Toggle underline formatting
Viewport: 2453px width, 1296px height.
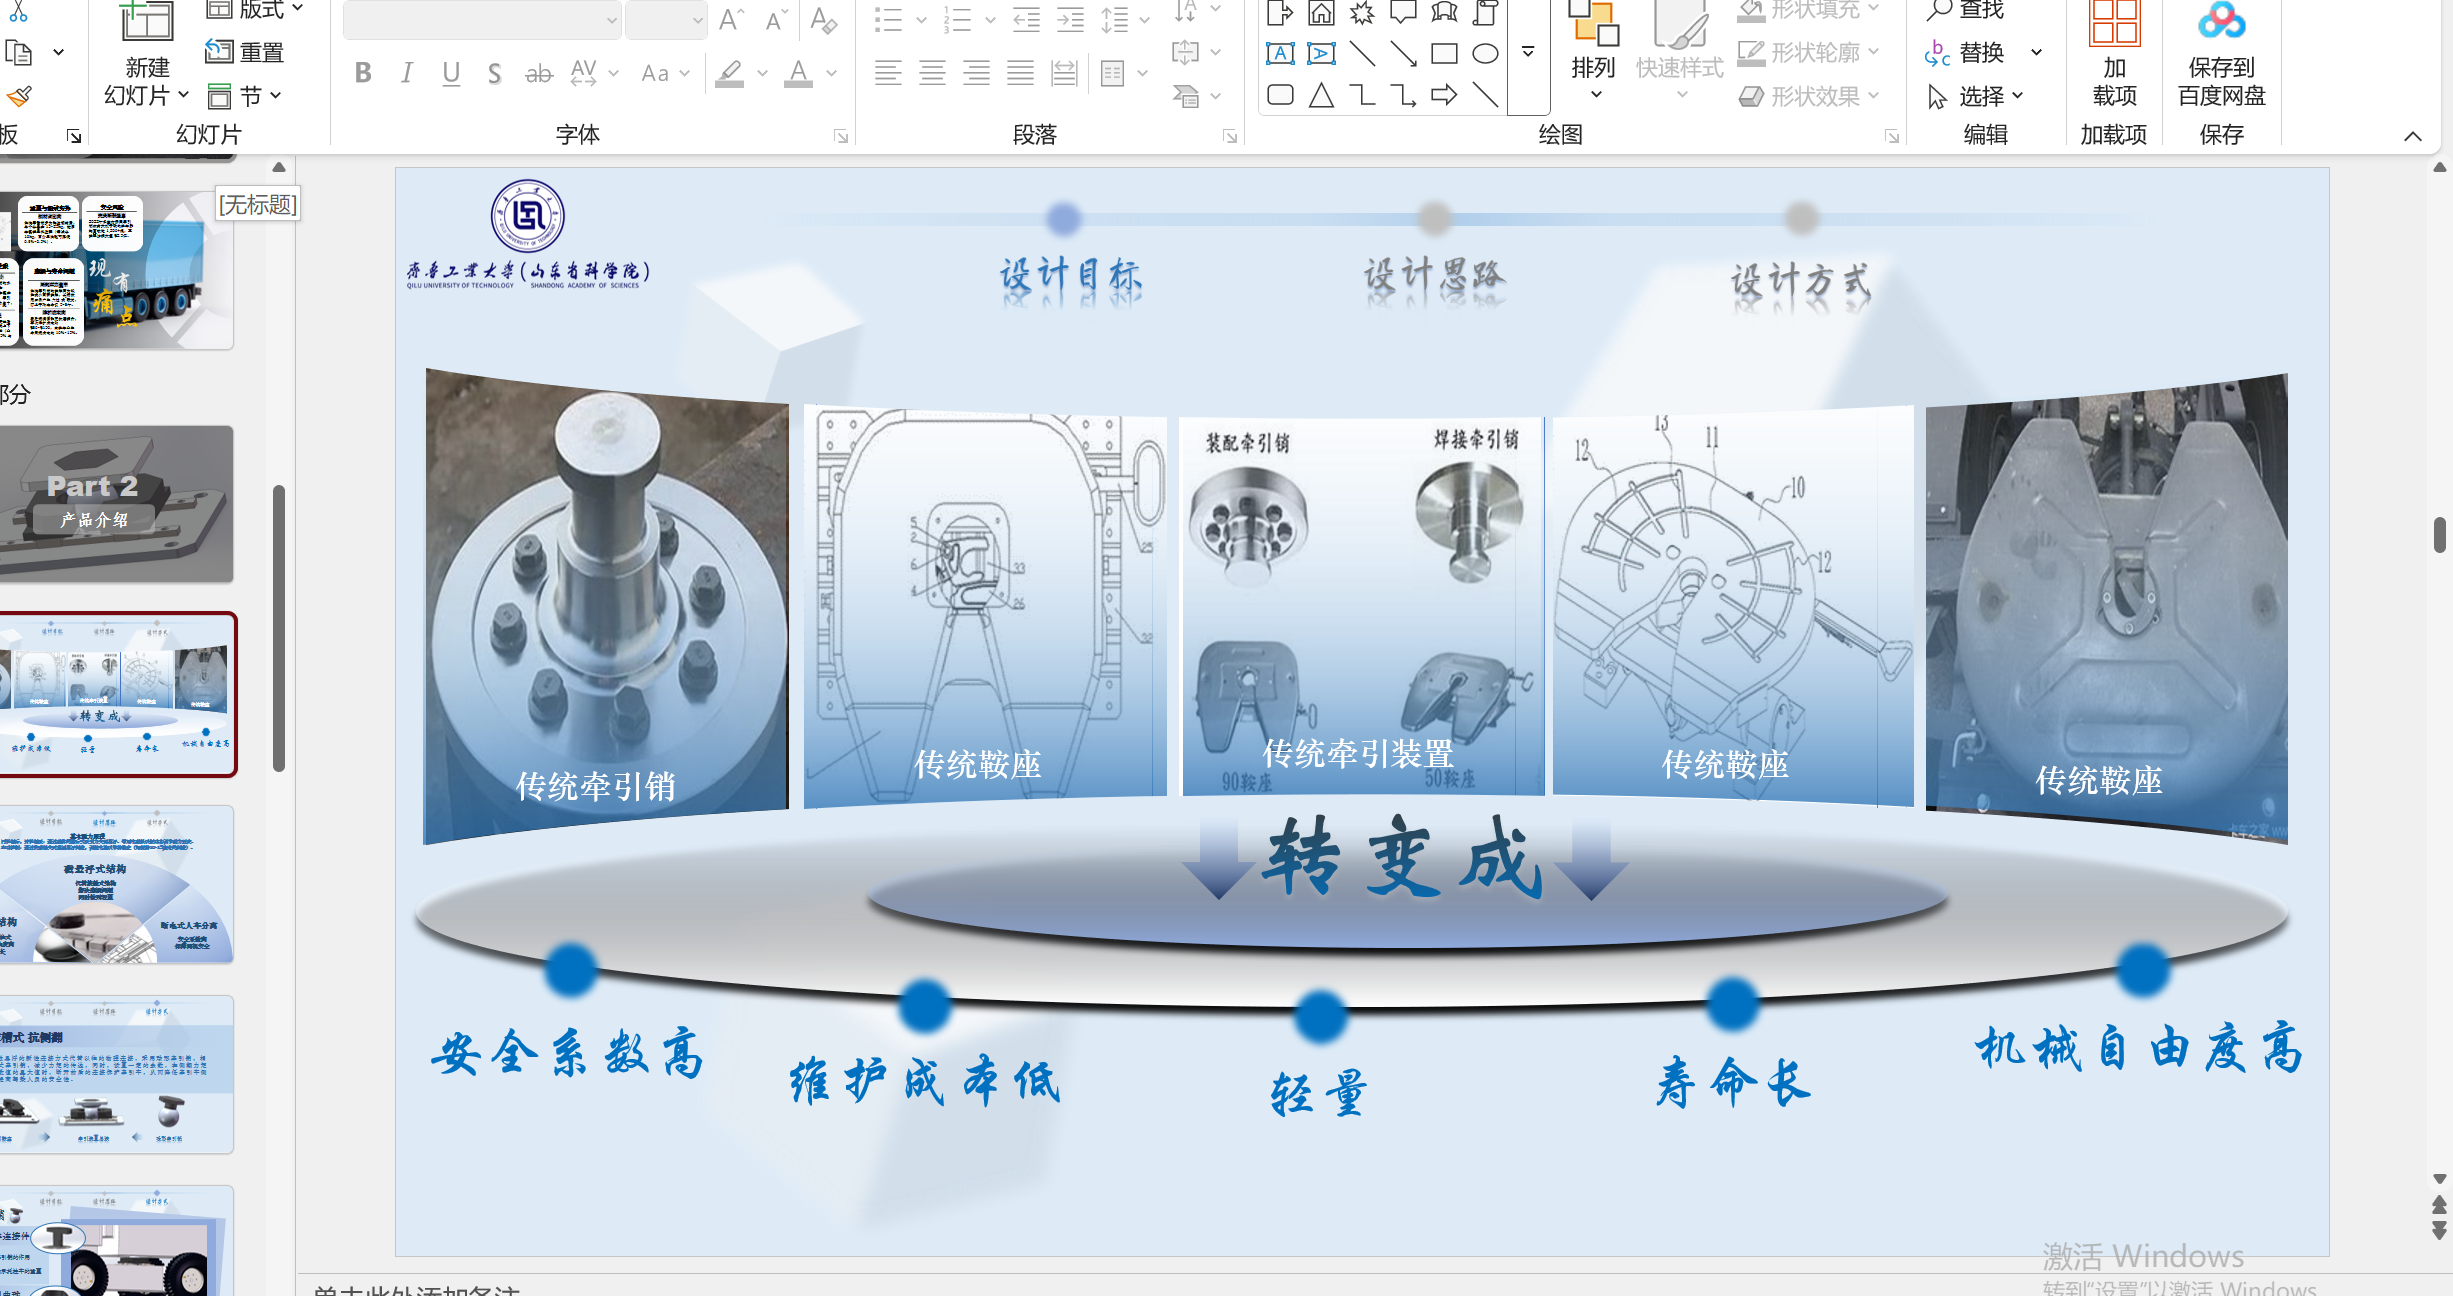coord(451,73)
